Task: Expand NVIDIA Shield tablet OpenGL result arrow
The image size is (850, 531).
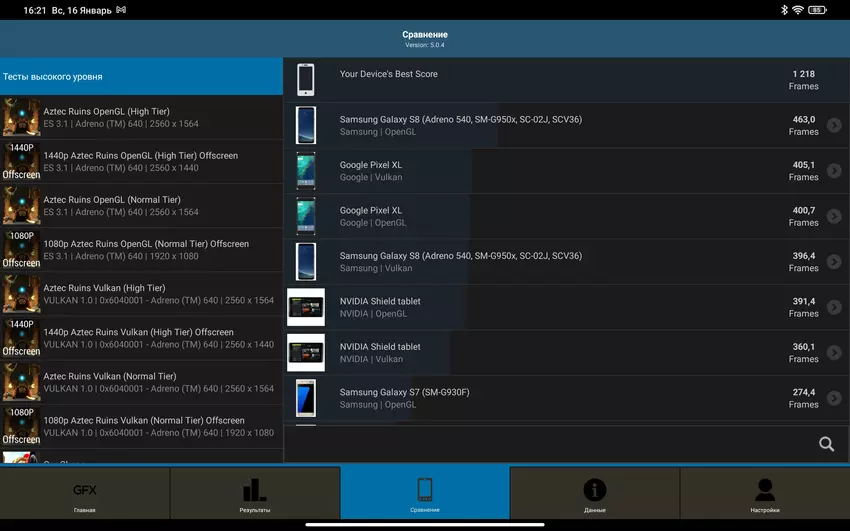Action: tap(834, 307)
